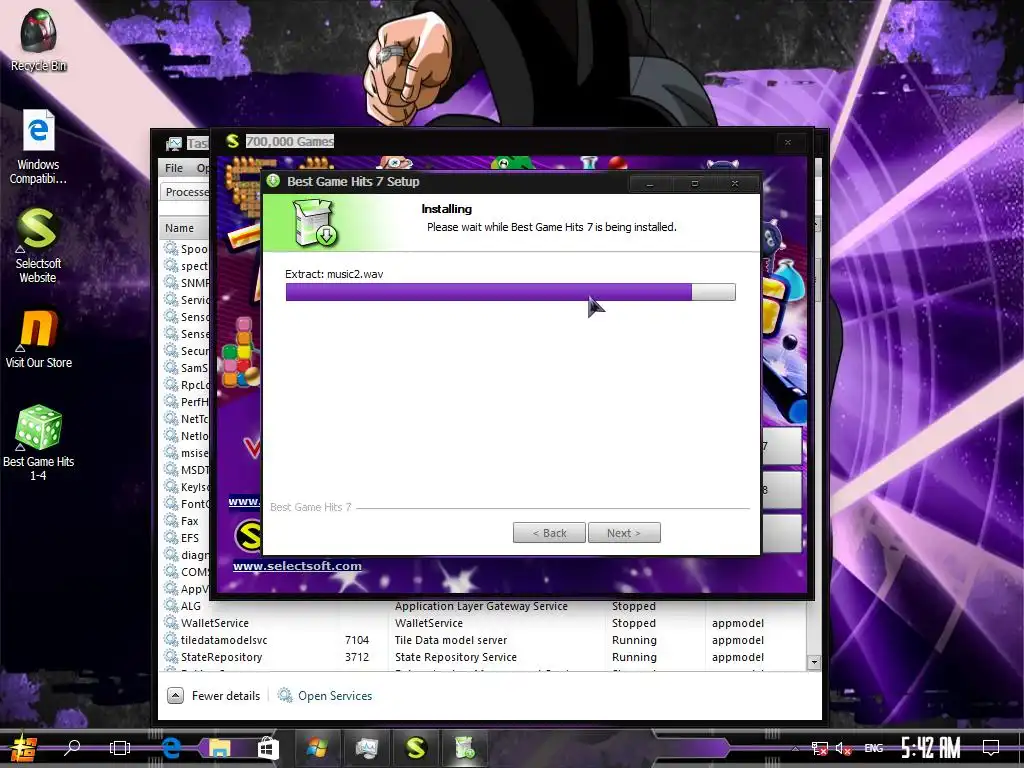Image resolution: width=1024 pixels, height=768 pixels.
Task: Select the ALG service row
Action: [x=483, y=606]
